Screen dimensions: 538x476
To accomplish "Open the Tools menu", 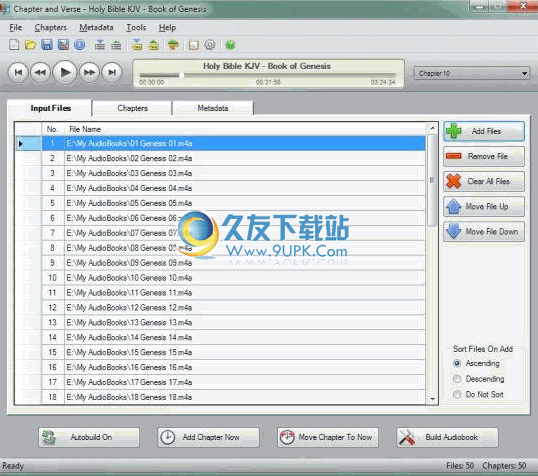I will 136,27.
